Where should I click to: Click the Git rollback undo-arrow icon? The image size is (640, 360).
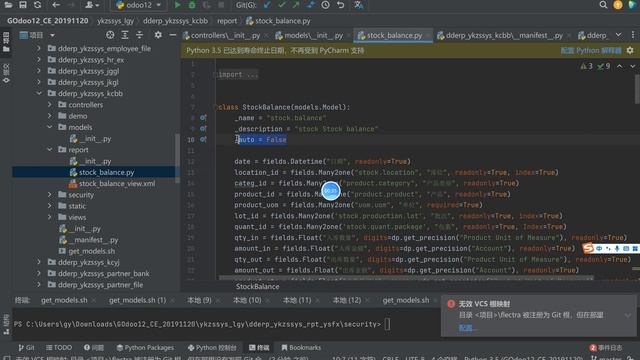(x=340, y=5)
